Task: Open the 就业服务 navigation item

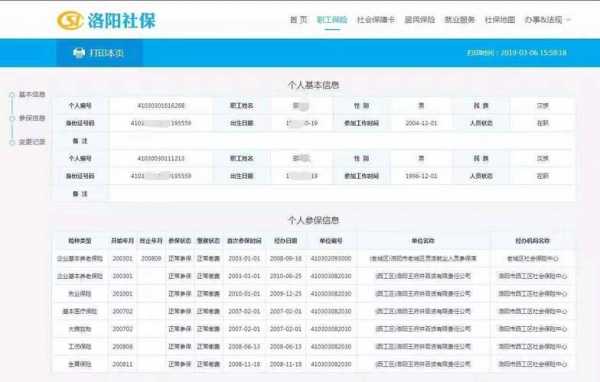Action: (x=460, y=20)
